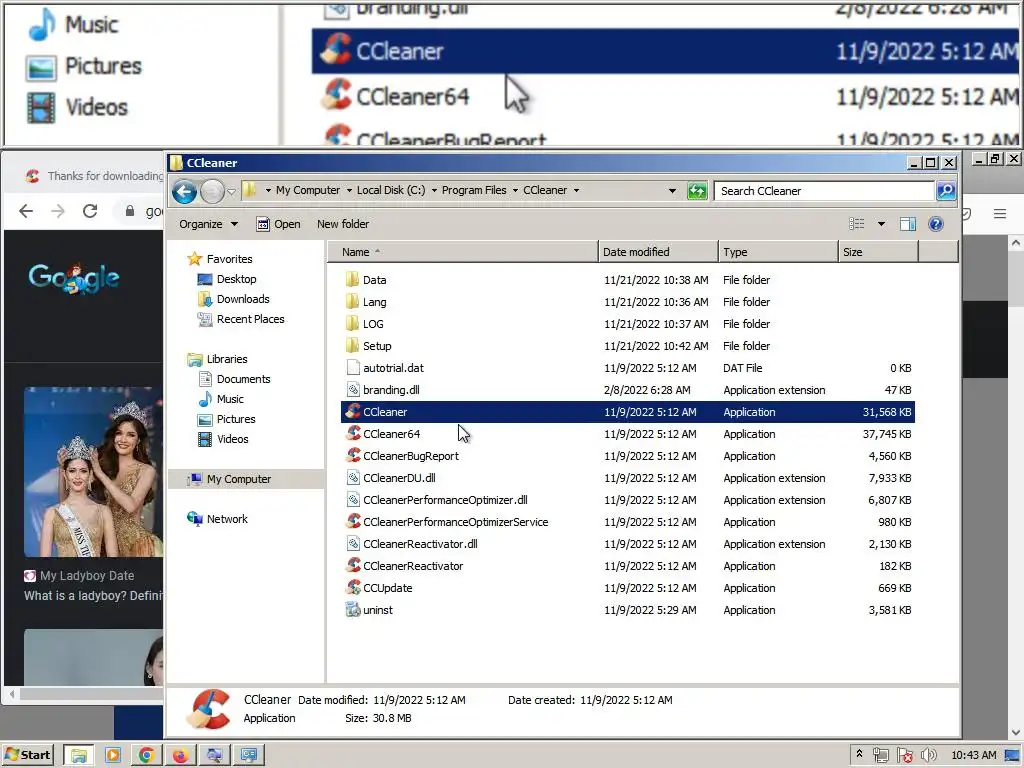Click the file explorer icon in taskbar
1024x768 pixels.
point(78,755)
